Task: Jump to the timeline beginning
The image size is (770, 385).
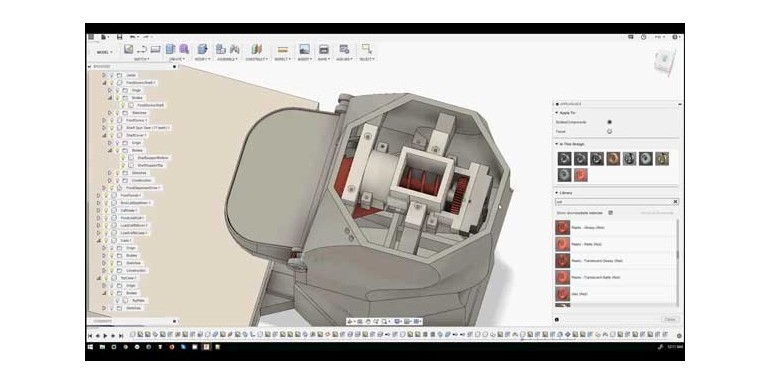Action: point(90,336)
